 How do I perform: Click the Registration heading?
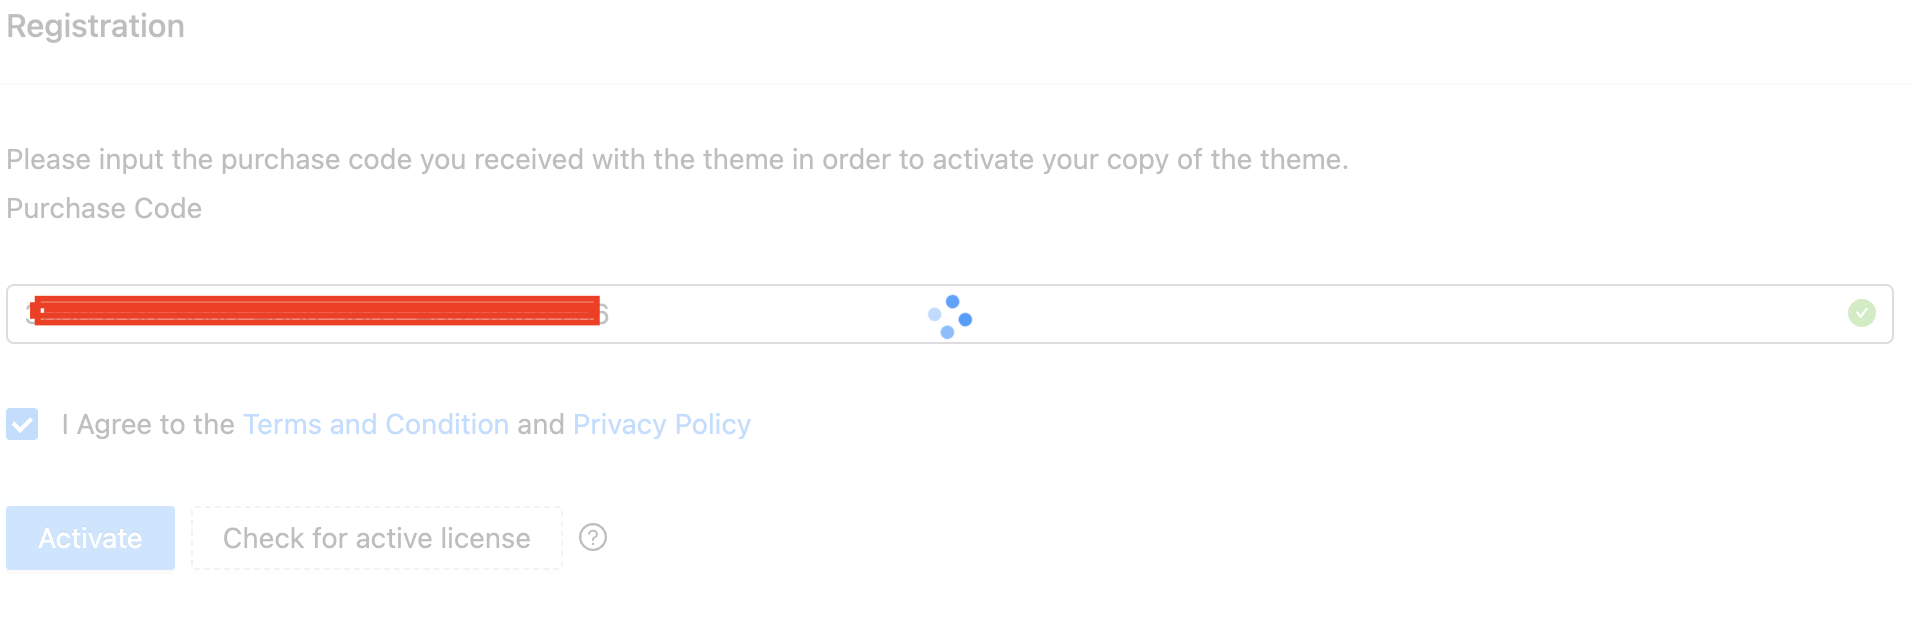tap(96, 26)
